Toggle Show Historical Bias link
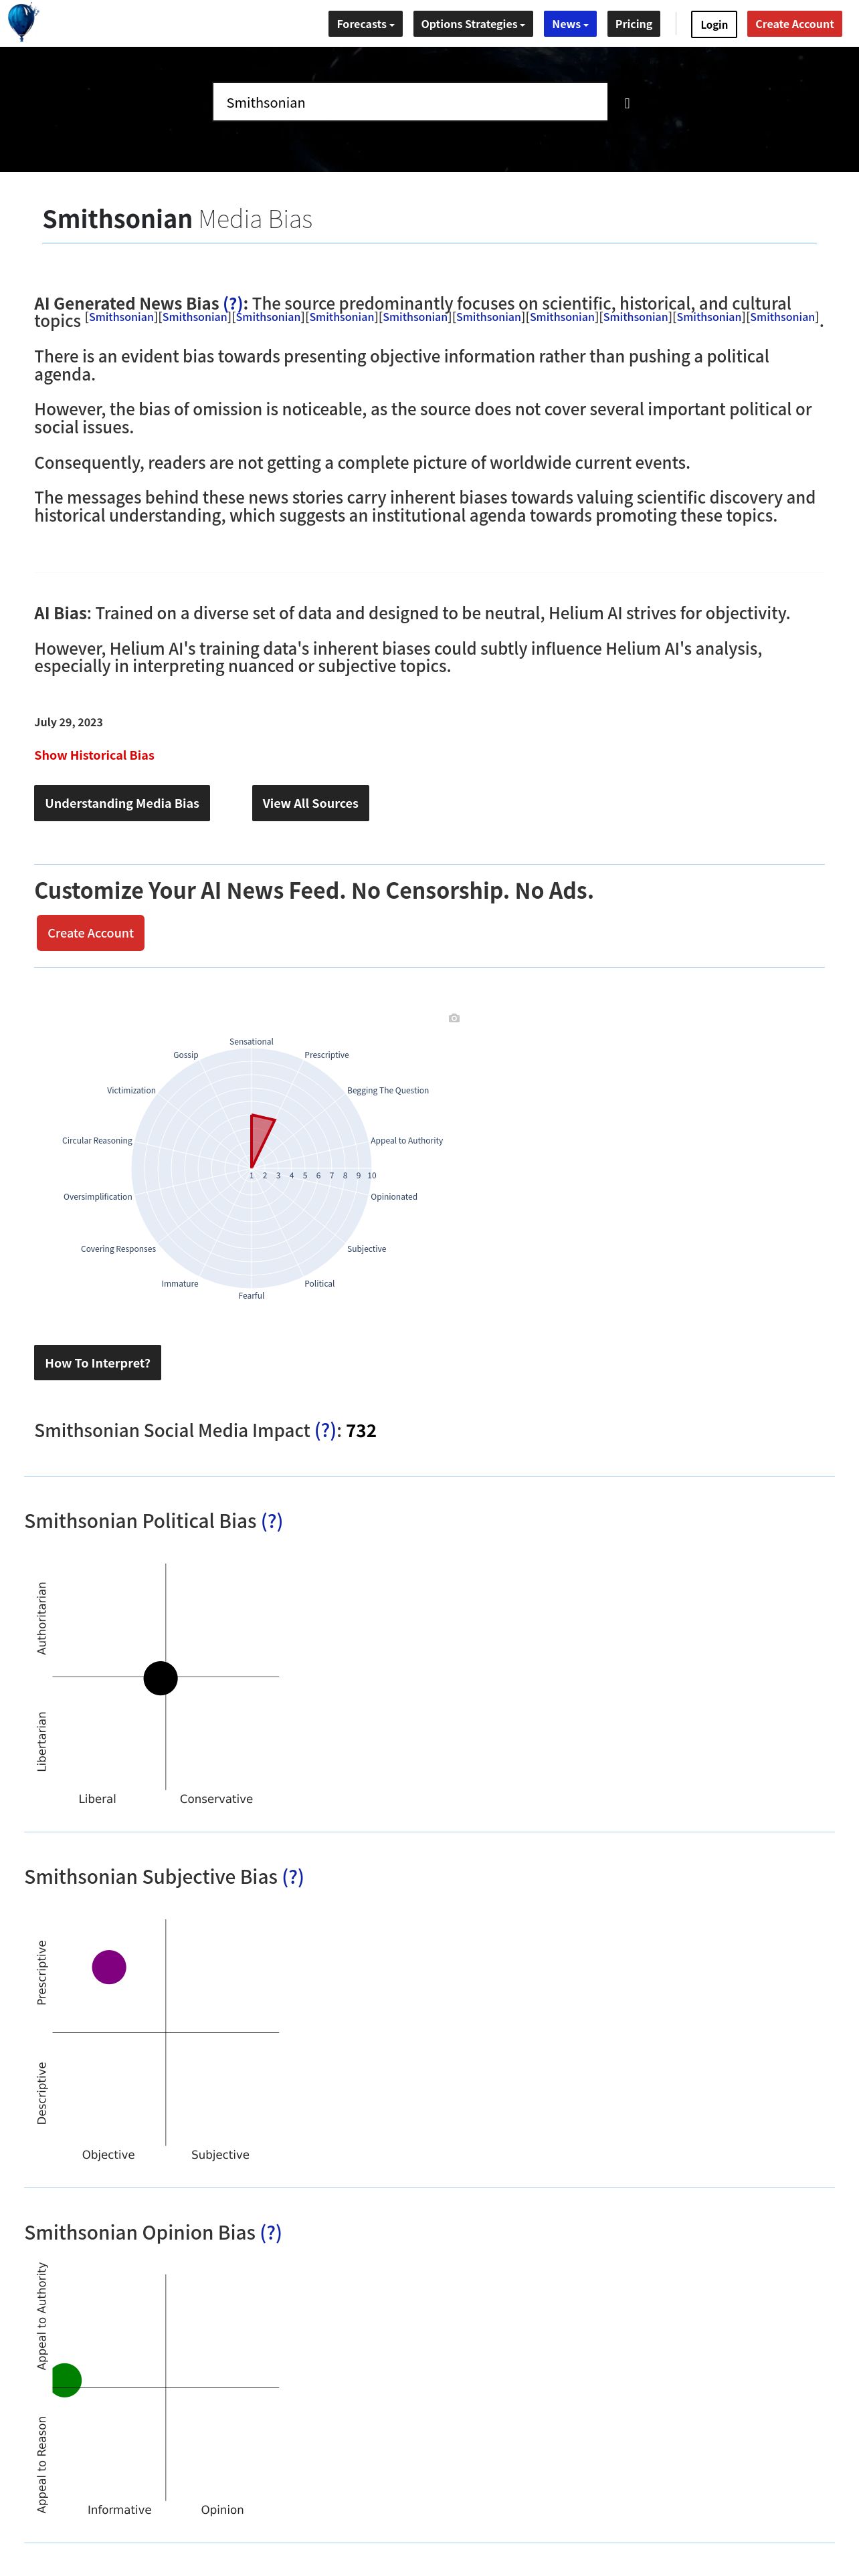The image size is (859, 2576). click(94, 755)
